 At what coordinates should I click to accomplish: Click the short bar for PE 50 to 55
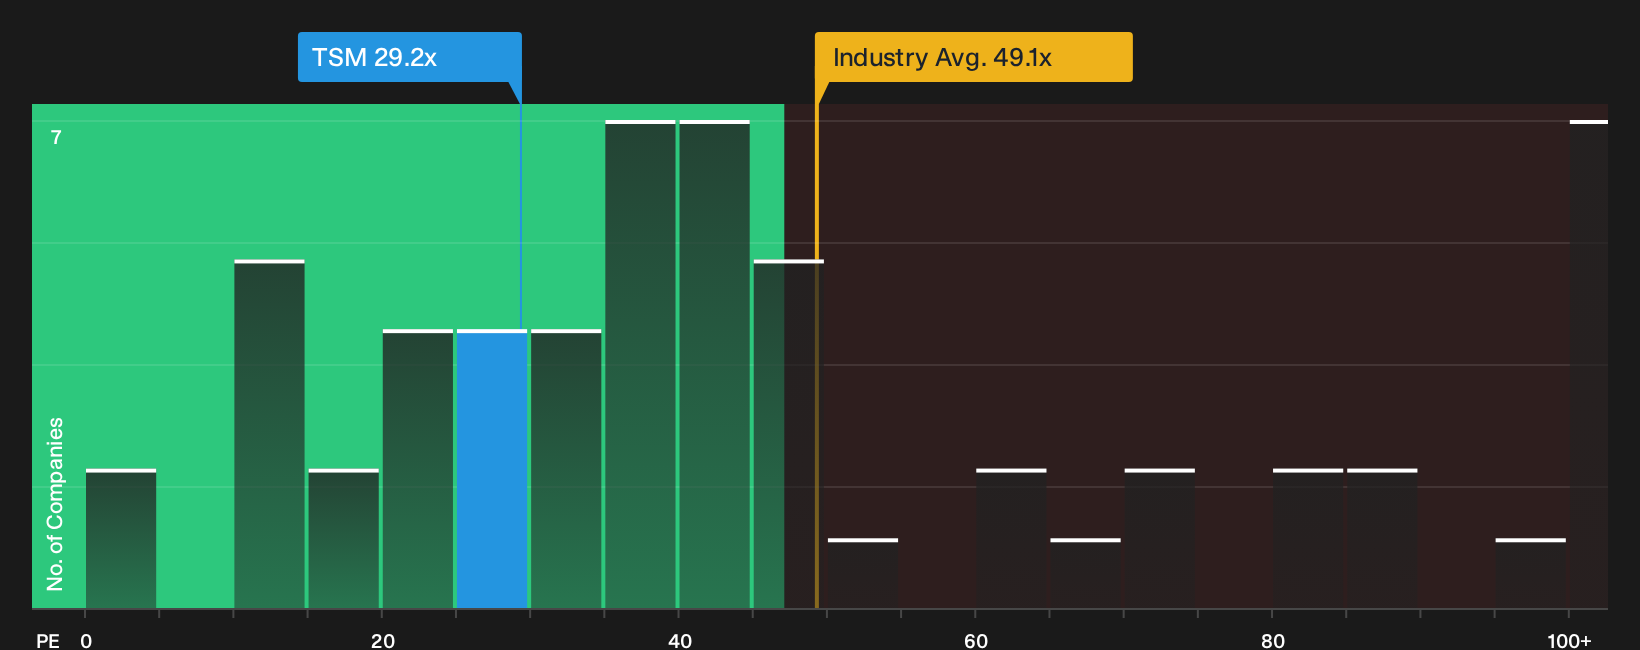pyautogui.click(x=863, y=574)
